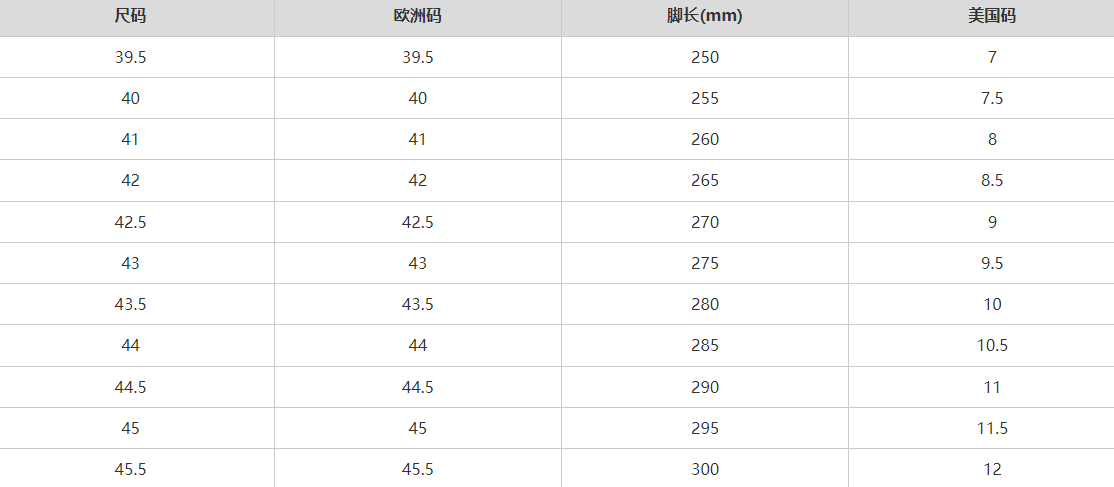
Task: Select the 250 foot length cell
Action: pyautogui.click(x=704, y=57)
